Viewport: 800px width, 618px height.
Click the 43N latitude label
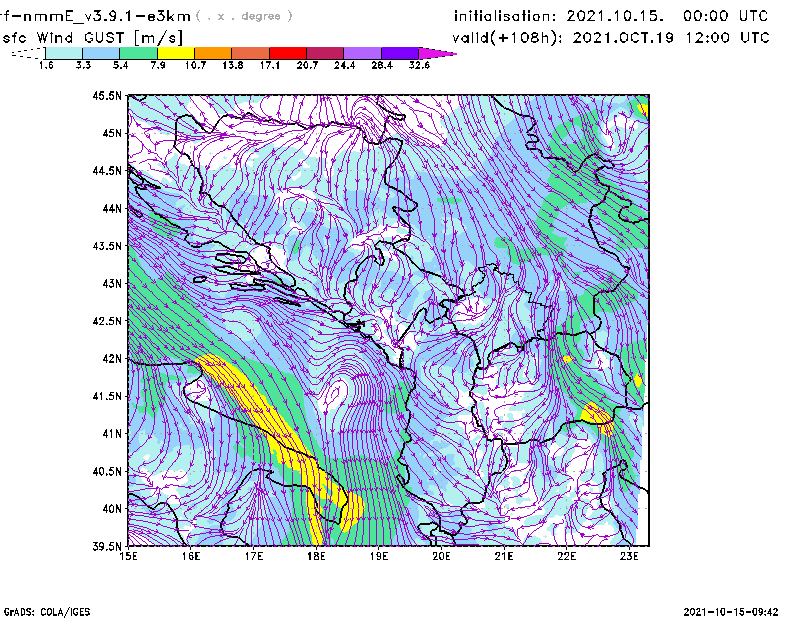tap(112, 283)
